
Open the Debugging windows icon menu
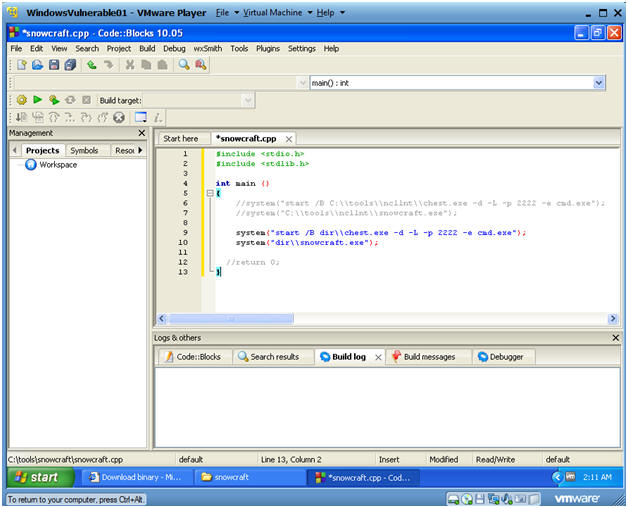[141, 117]
